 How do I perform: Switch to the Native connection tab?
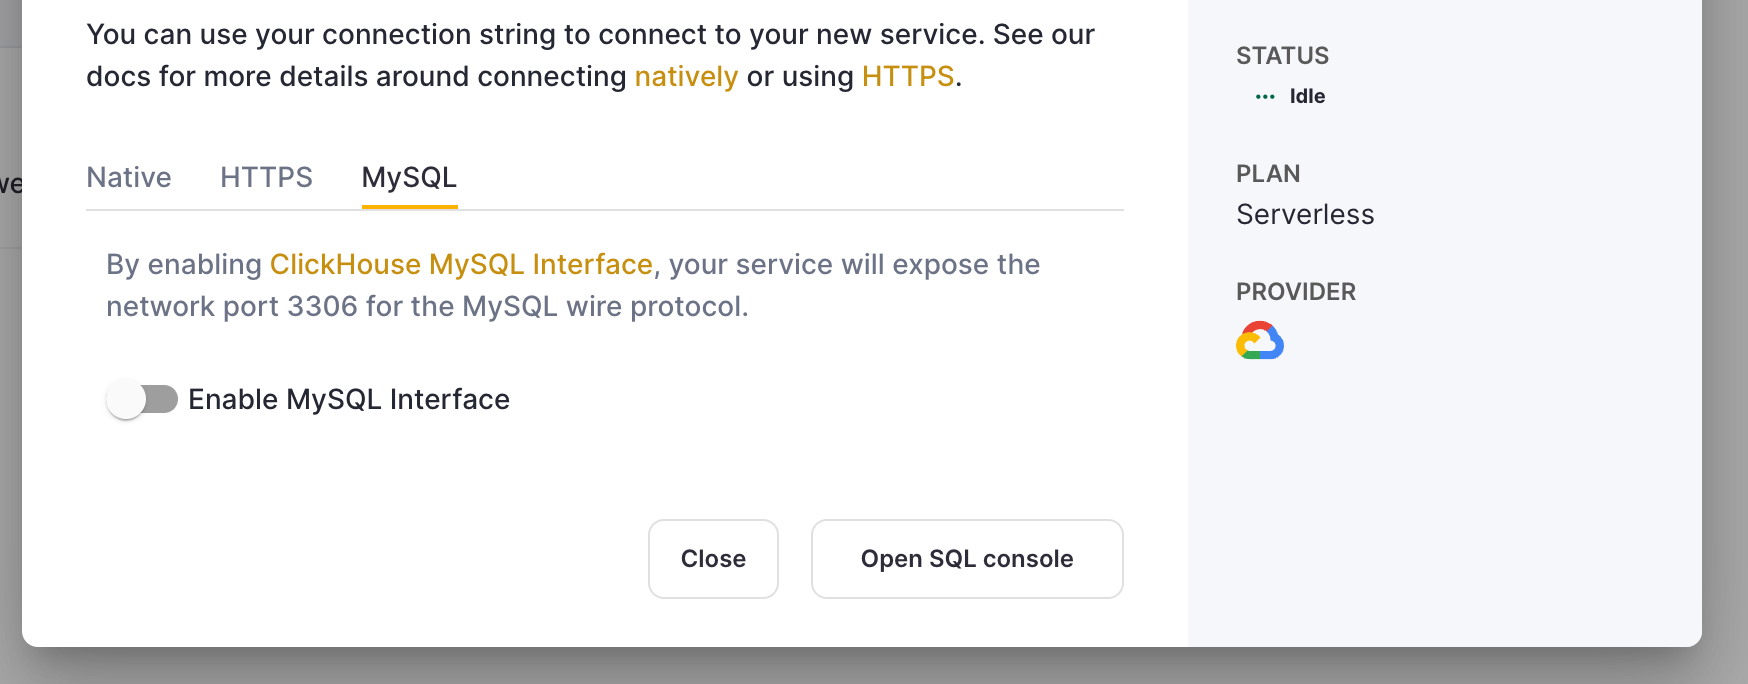point(128,177)
